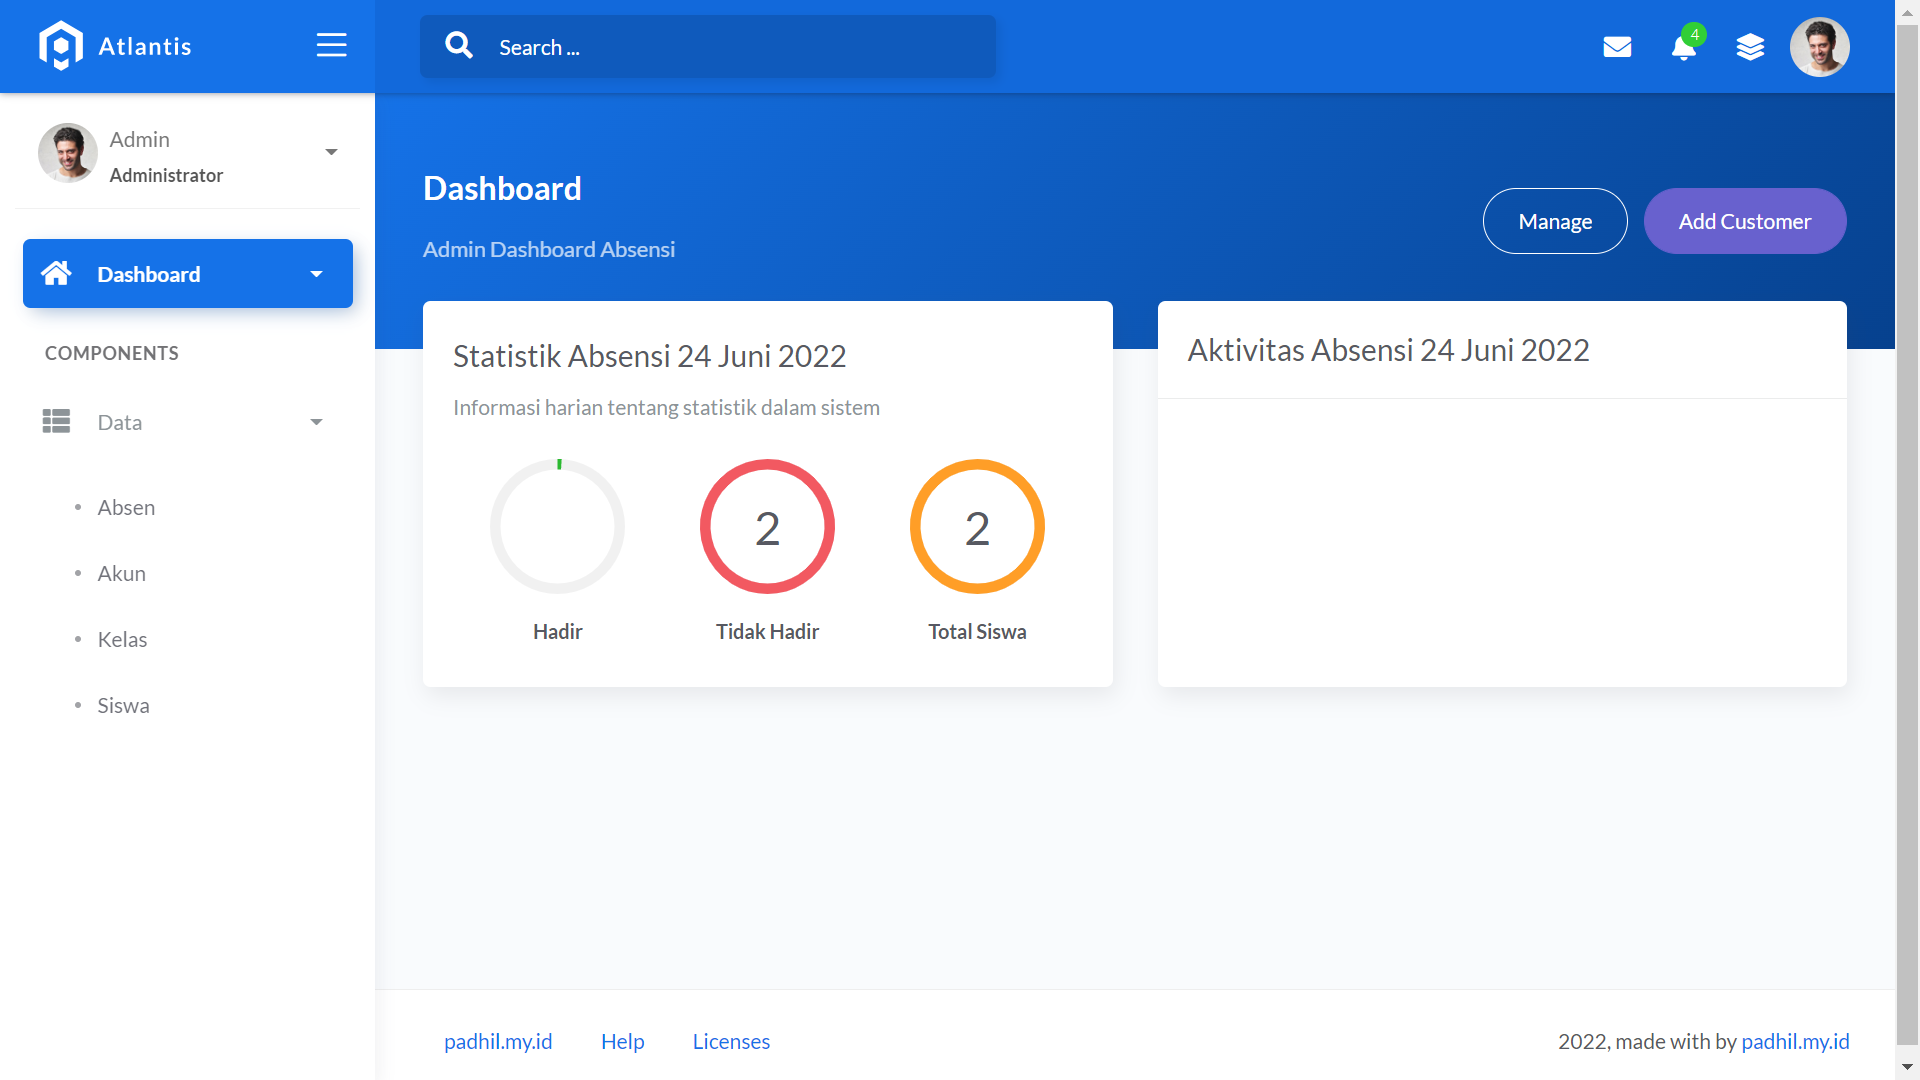The image size is (1920, 1080).
Task: Collapse the Dashboard menu caret
Action: pyautogui.click(x=316, y=274)
